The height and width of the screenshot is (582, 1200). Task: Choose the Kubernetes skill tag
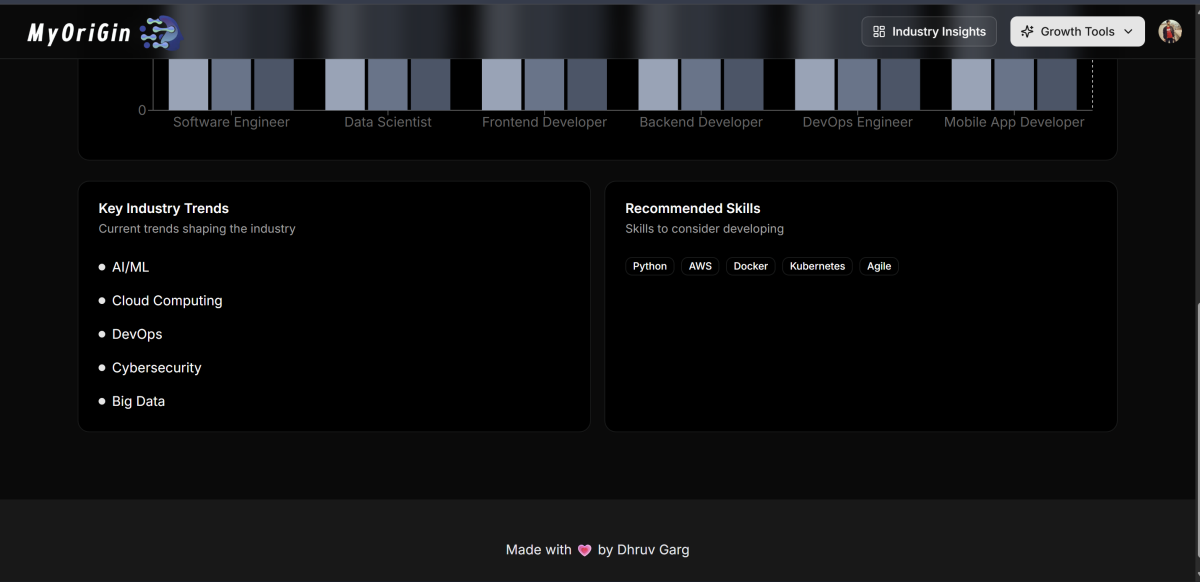(817, 266)
